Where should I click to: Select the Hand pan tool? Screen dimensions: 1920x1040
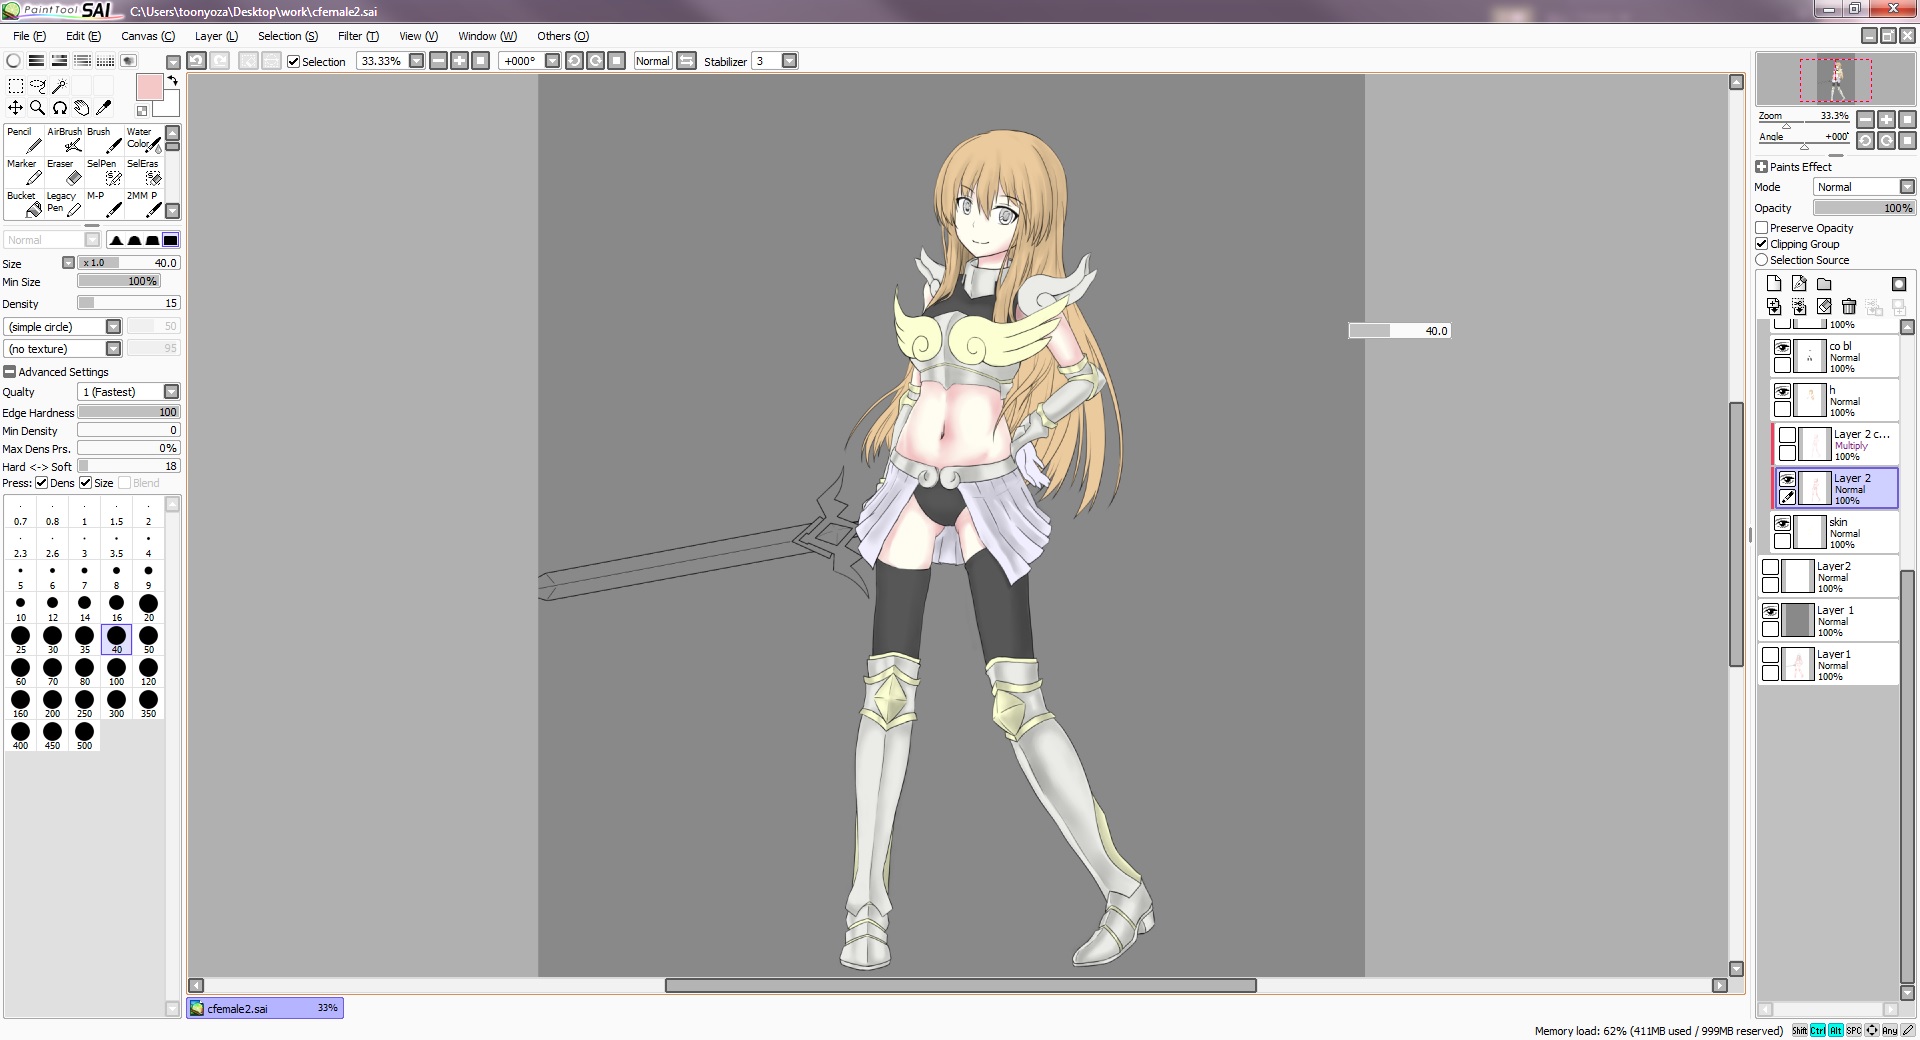coord(81,108)
